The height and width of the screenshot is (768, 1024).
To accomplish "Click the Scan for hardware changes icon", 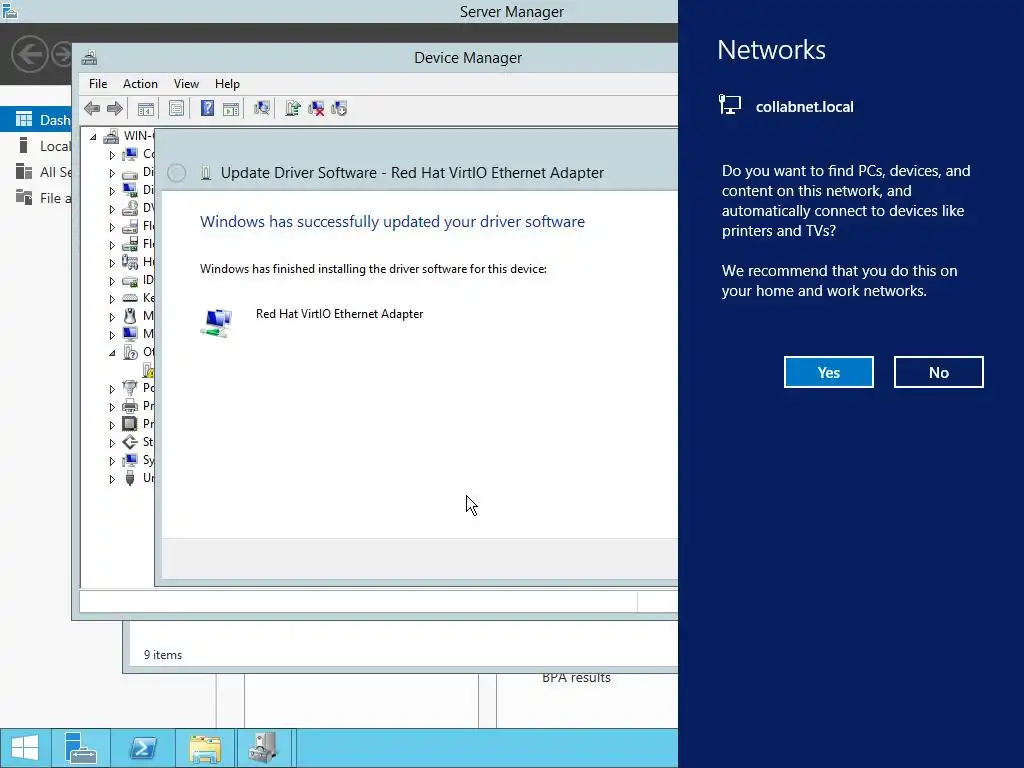I will 262,108.
